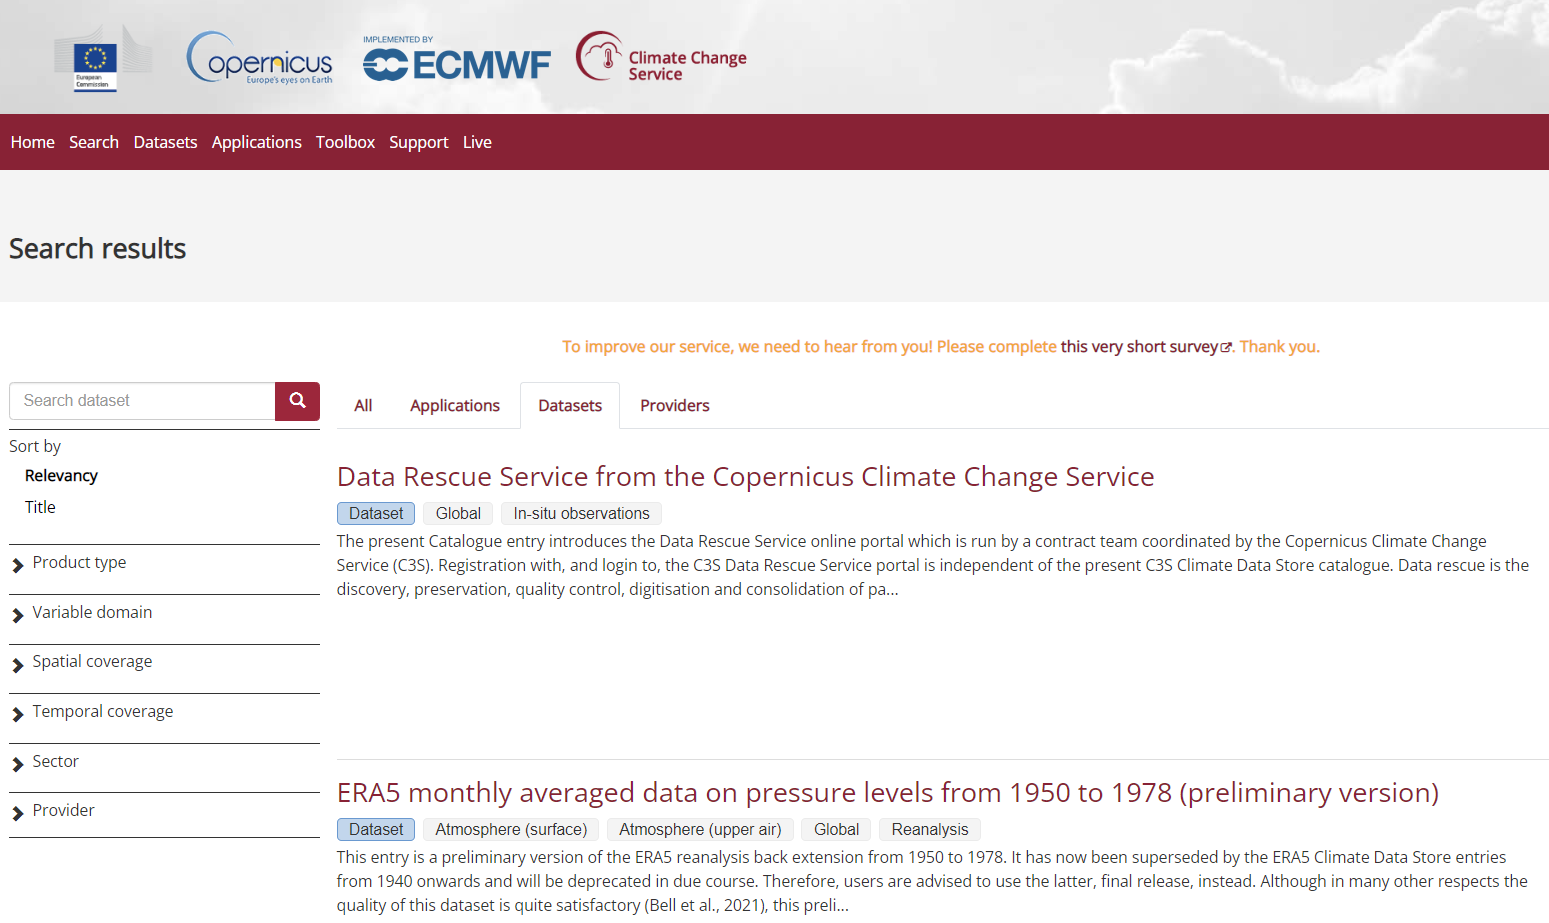Click the Provider filter chevron arrow

click(18, 814)
